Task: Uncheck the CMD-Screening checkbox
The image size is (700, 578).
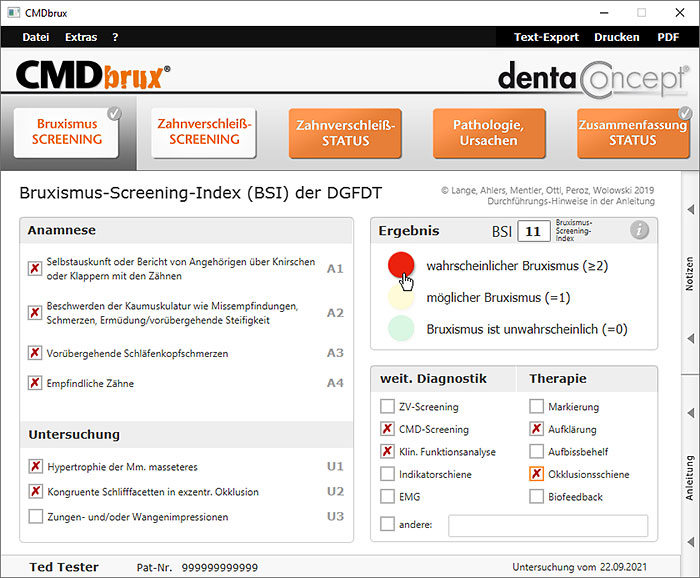Action: click(387, 428)
